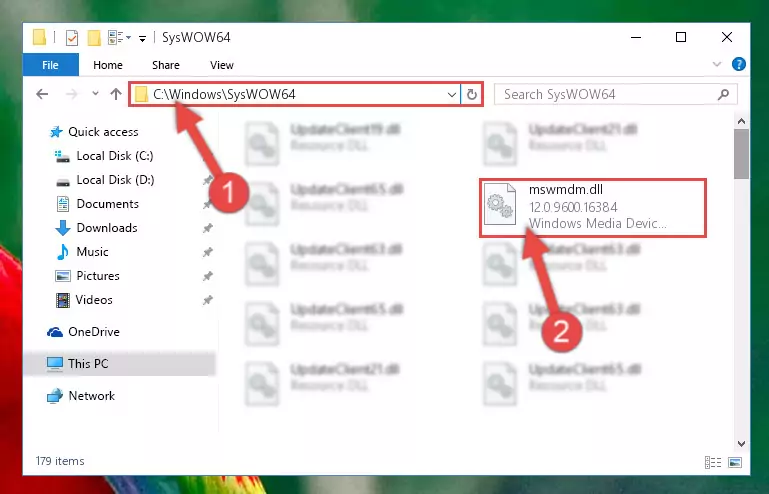This screenshot has height=494, width=769.
Task: Click the pin icon beside Videos
Action: pyautogui.click(x=208, y=300)
